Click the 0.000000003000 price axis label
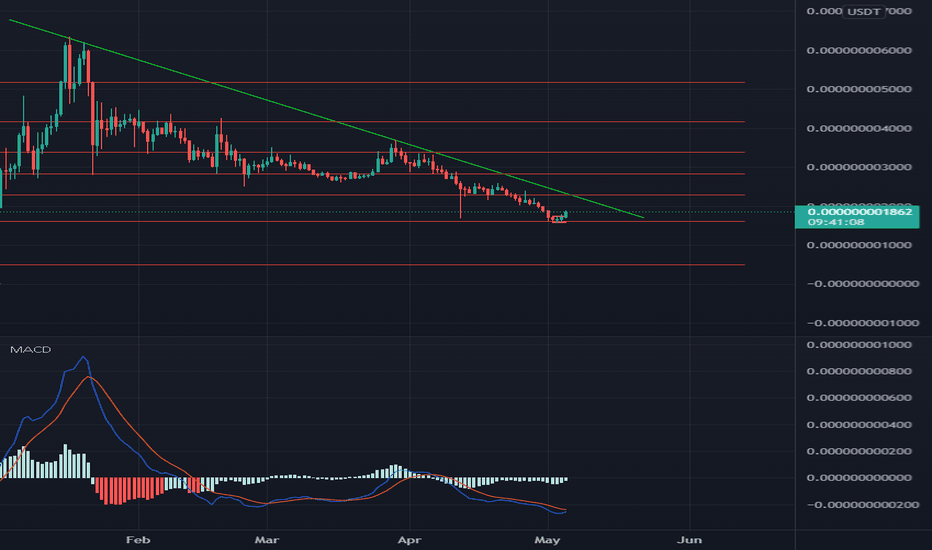This screenshot has height=550, width=932. point(859,167)
